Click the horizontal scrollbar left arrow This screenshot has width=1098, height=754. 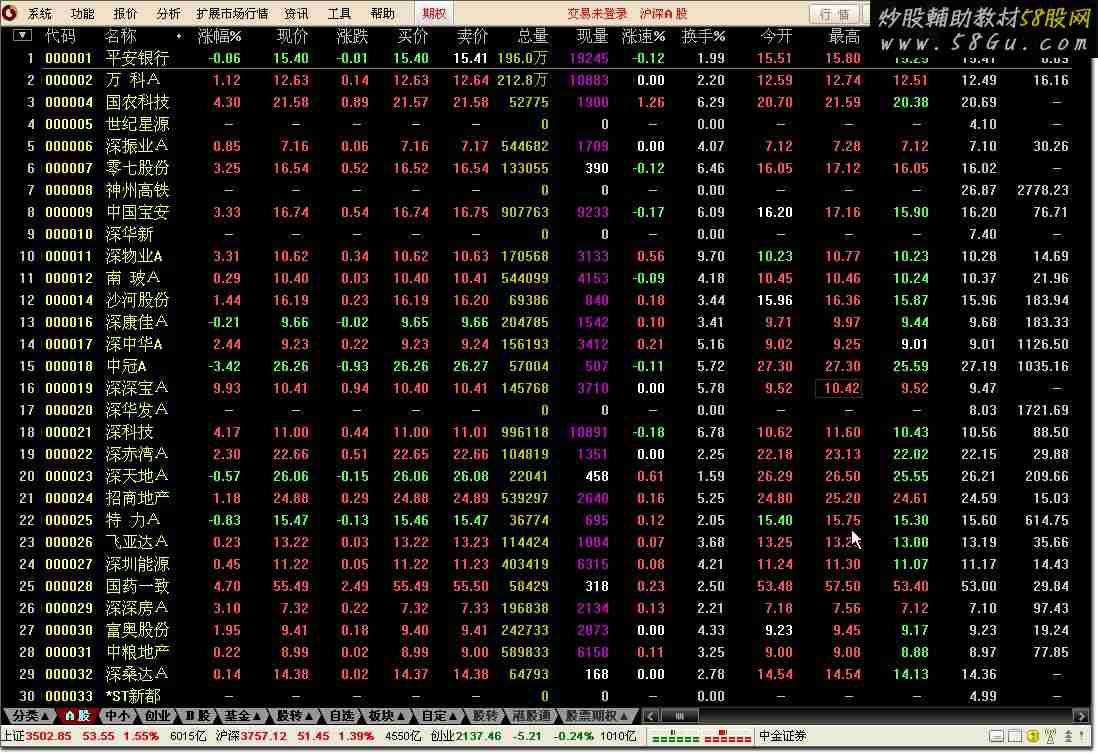(651, 715)
